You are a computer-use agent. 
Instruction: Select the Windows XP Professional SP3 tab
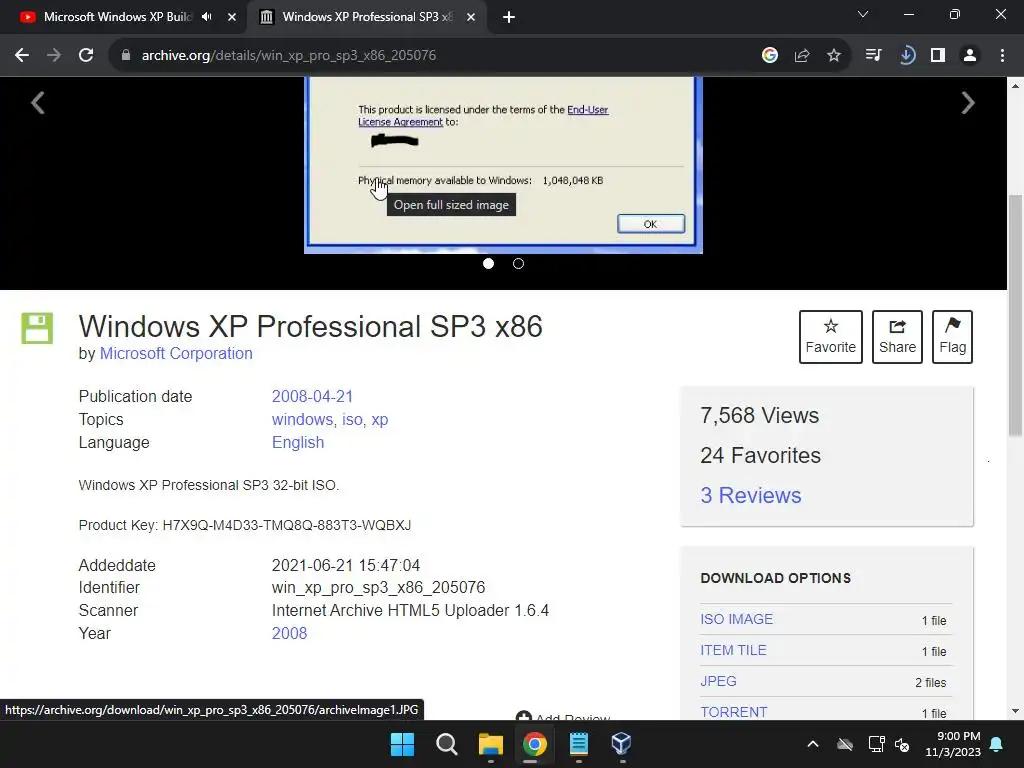click(366, 17)
